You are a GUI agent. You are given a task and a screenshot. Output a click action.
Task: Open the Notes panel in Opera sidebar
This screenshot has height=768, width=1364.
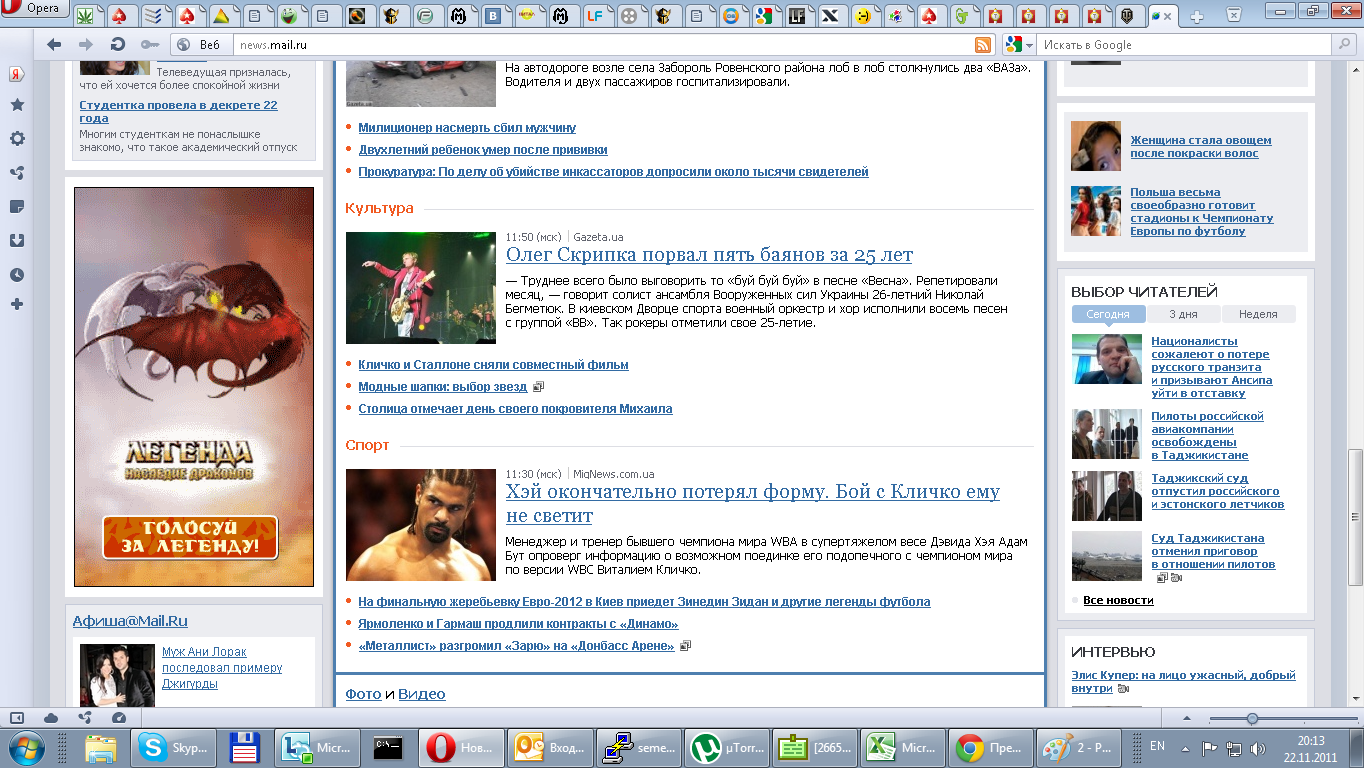[x=17, y=206]
